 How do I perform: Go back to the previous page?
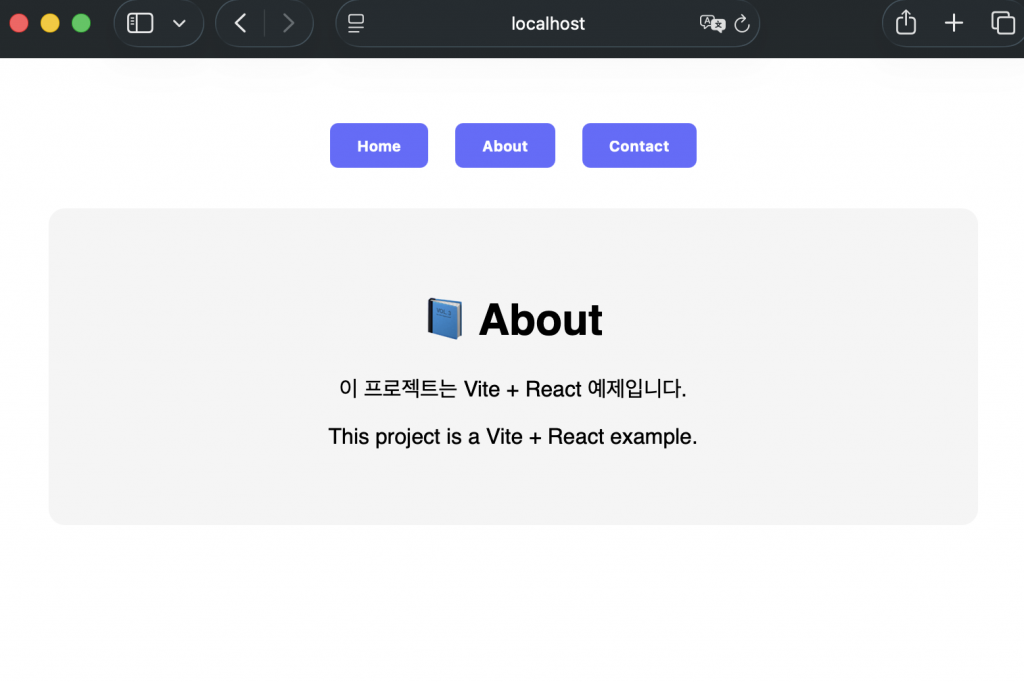[x=240, y=23]
